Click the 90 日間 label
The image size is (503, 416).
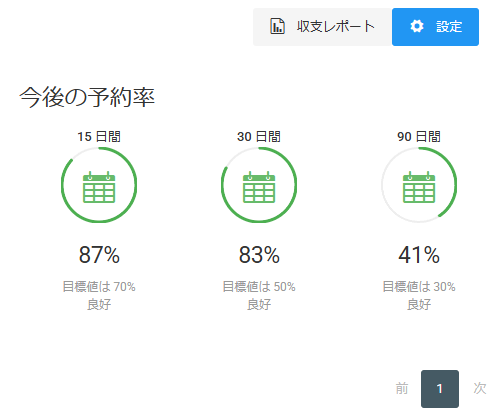(419, 137)
